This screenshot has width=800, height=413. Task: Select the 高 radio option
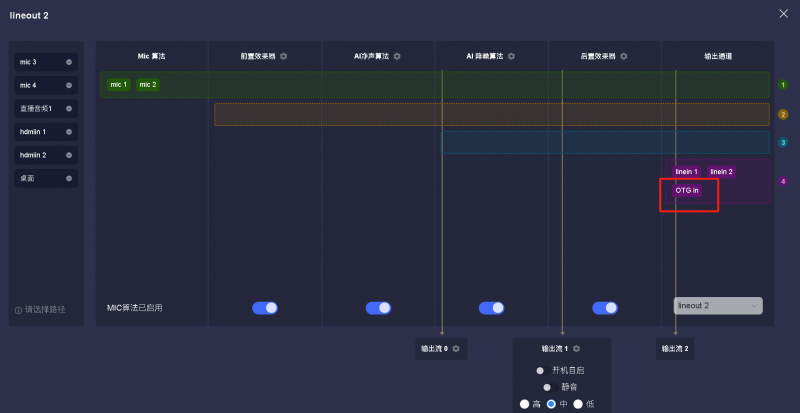coord(524,404)
